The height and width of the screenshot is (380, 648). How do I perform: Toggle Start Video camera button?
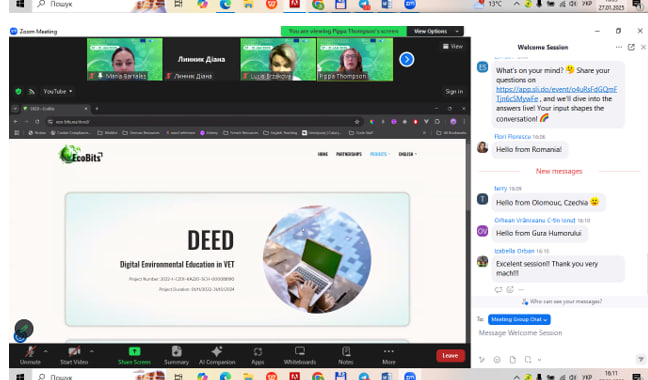coord(74,356)
